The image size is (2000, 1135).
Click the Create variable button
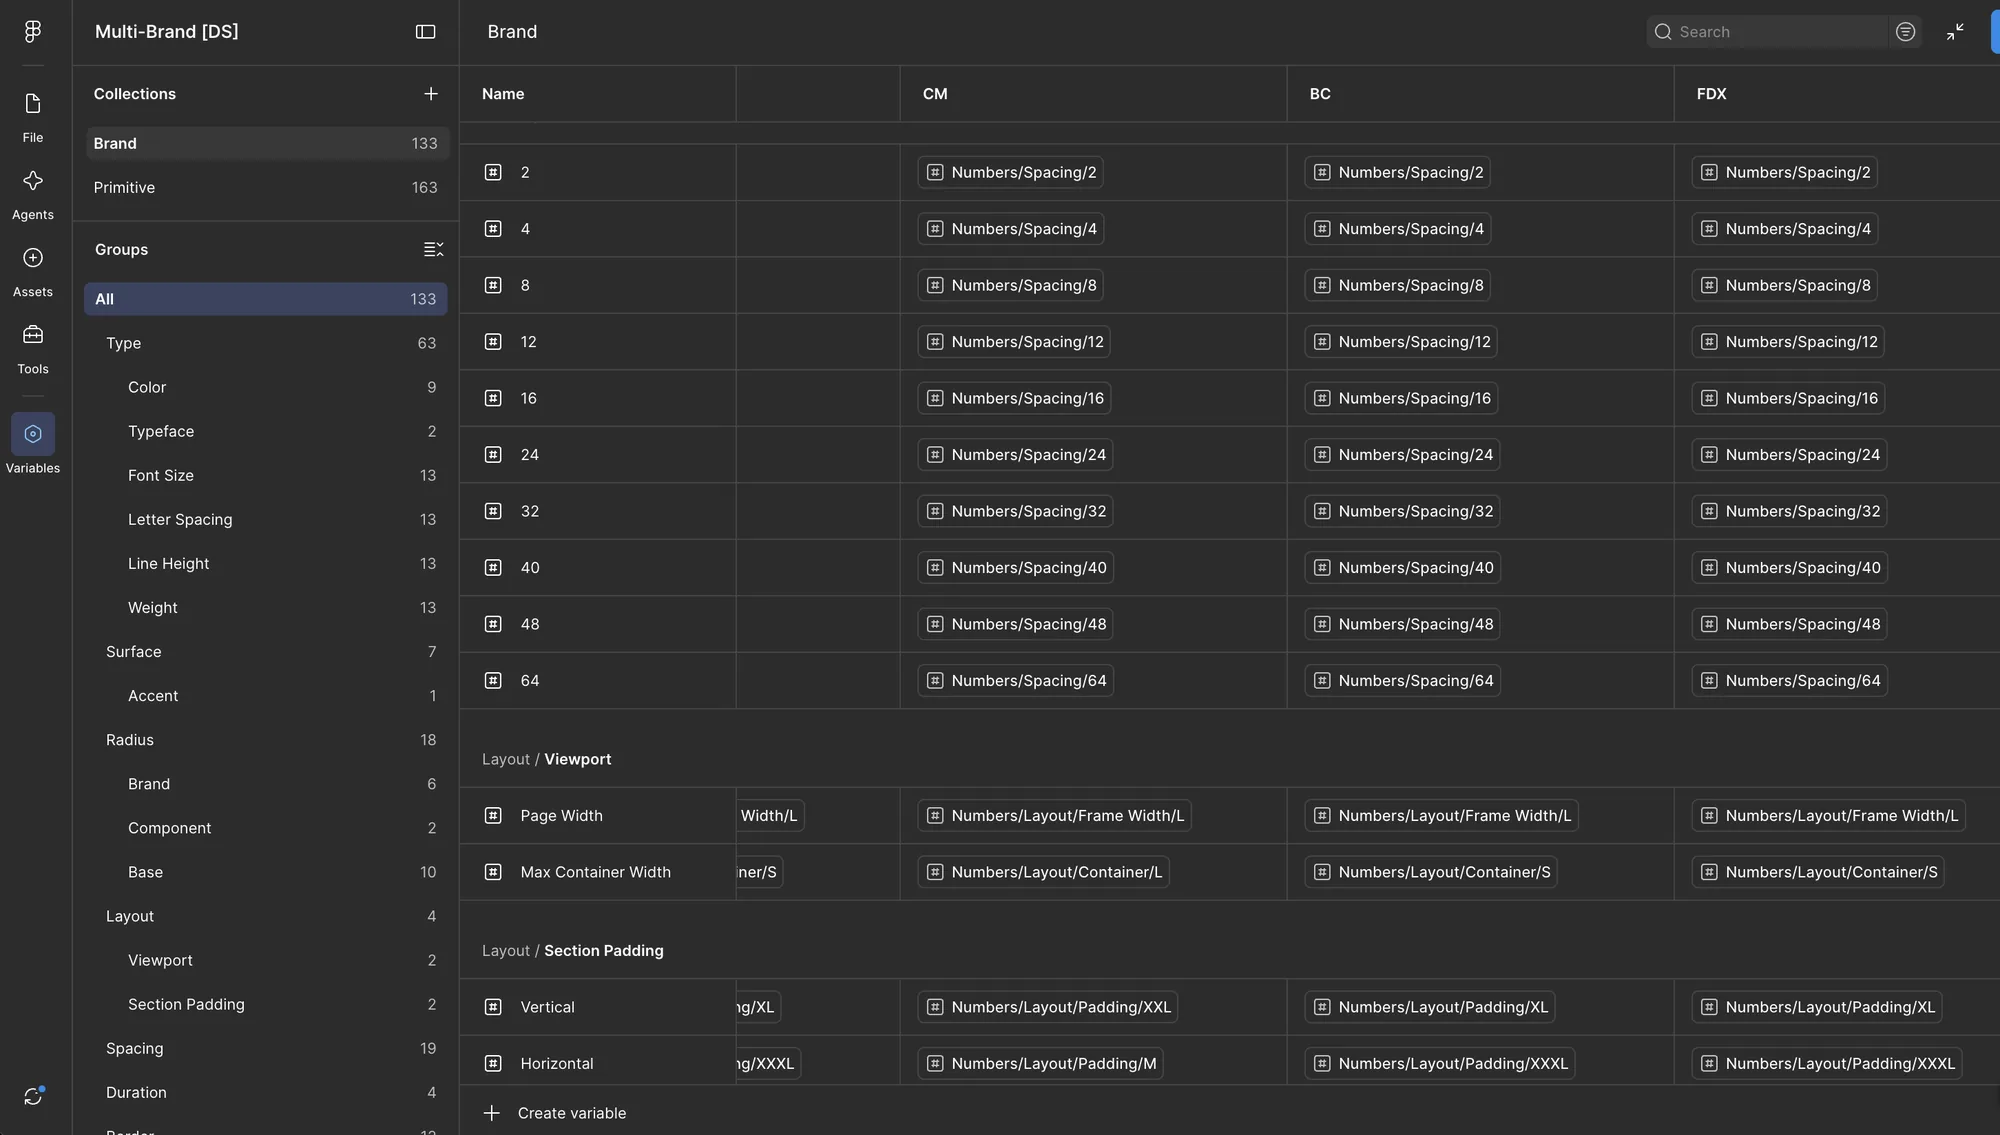[554, 1113]
